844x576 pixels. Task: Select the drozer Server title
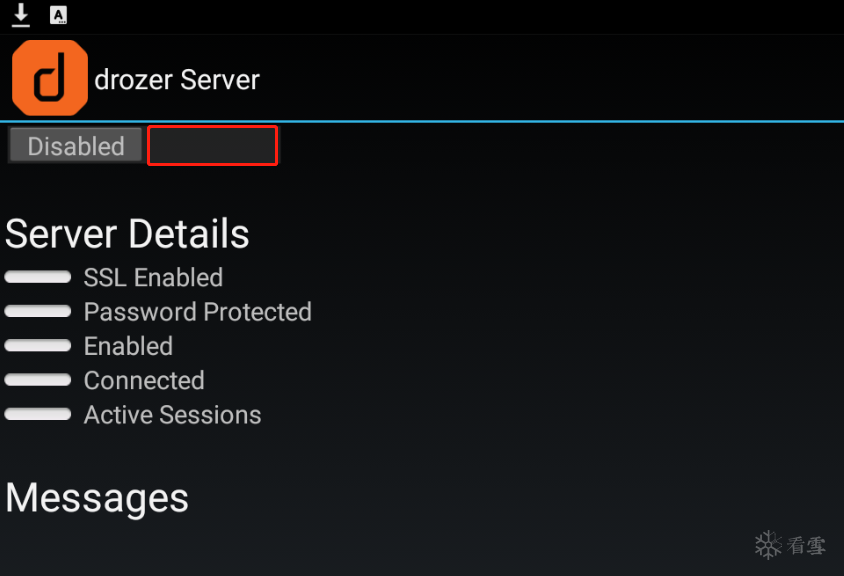177,80
